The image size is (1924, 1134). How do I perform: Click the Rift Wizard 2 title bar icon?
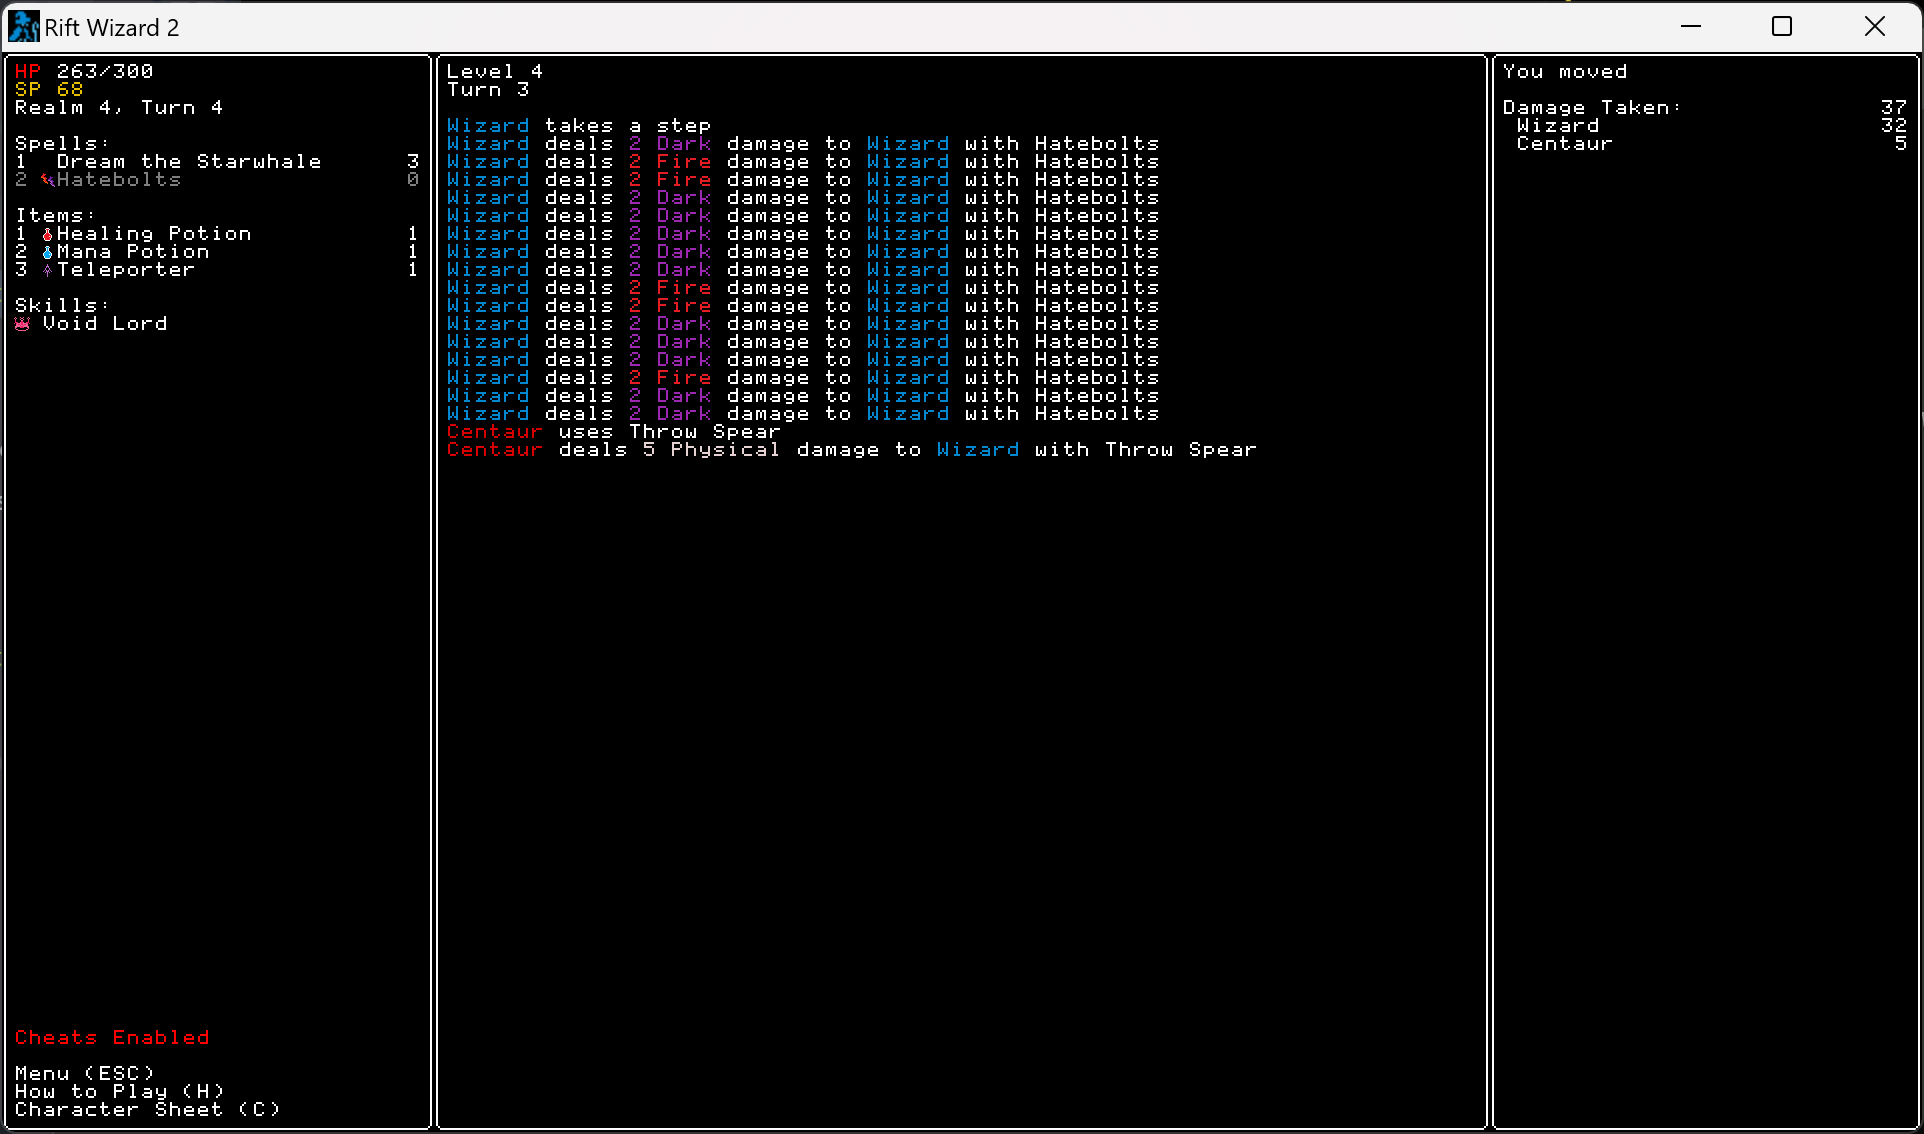pyautogui.click(x=23, y=27)
